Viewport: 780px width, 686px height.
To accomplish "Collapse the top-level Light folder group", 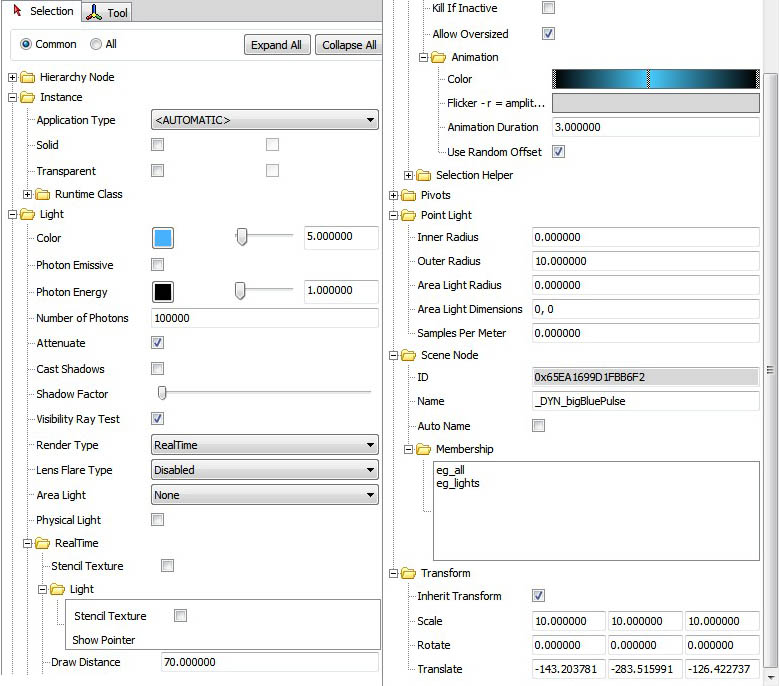I will point(13,214).
